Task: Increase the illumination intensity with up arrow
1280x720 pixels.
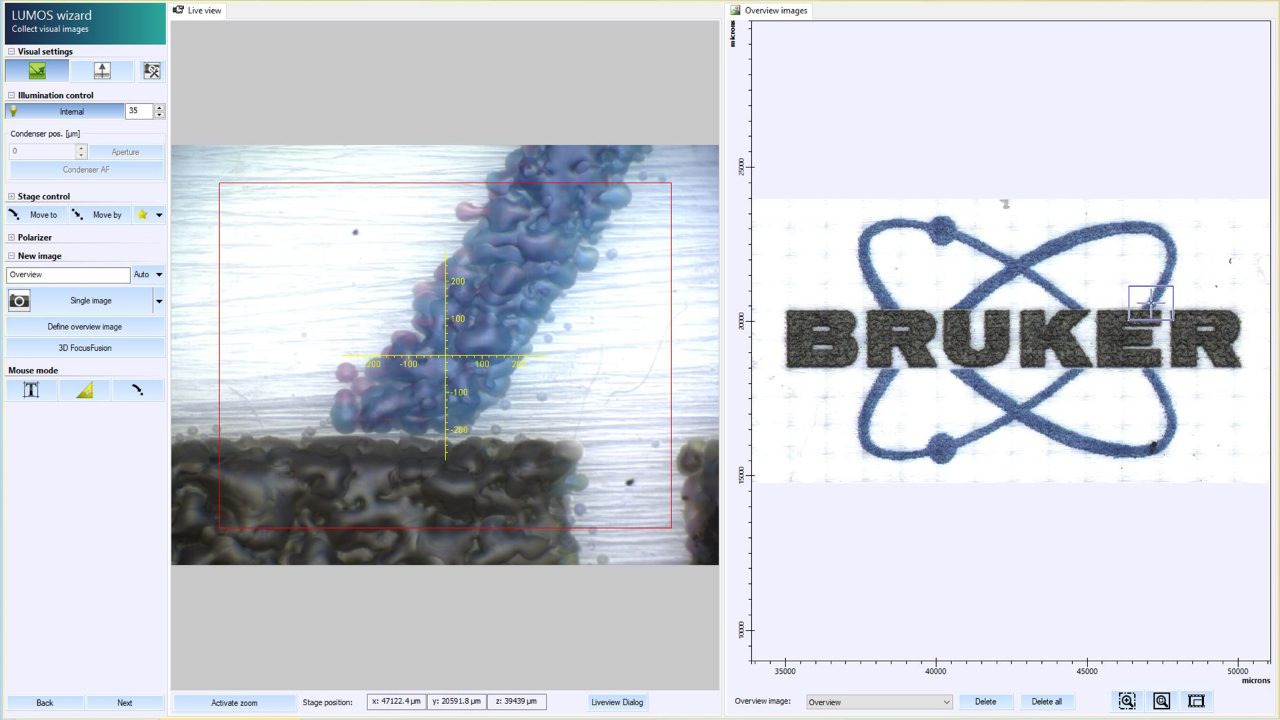Action: tap(159, 107)
